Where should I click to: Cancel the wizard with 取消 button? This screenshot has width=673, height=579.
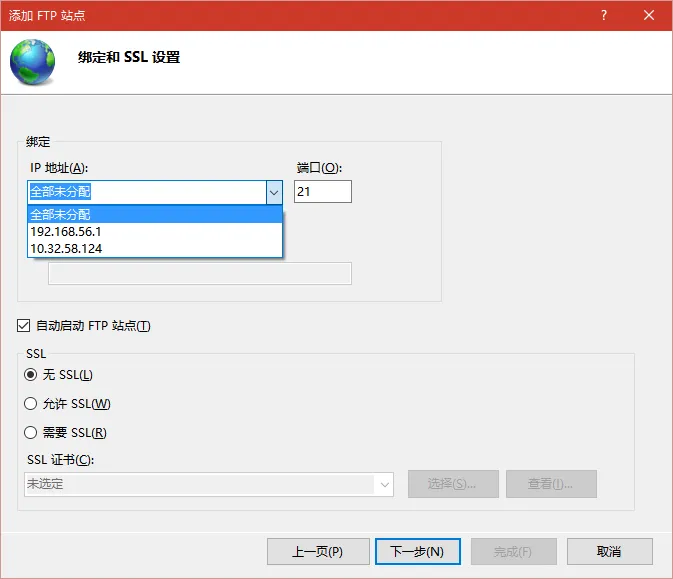point(609,552)
